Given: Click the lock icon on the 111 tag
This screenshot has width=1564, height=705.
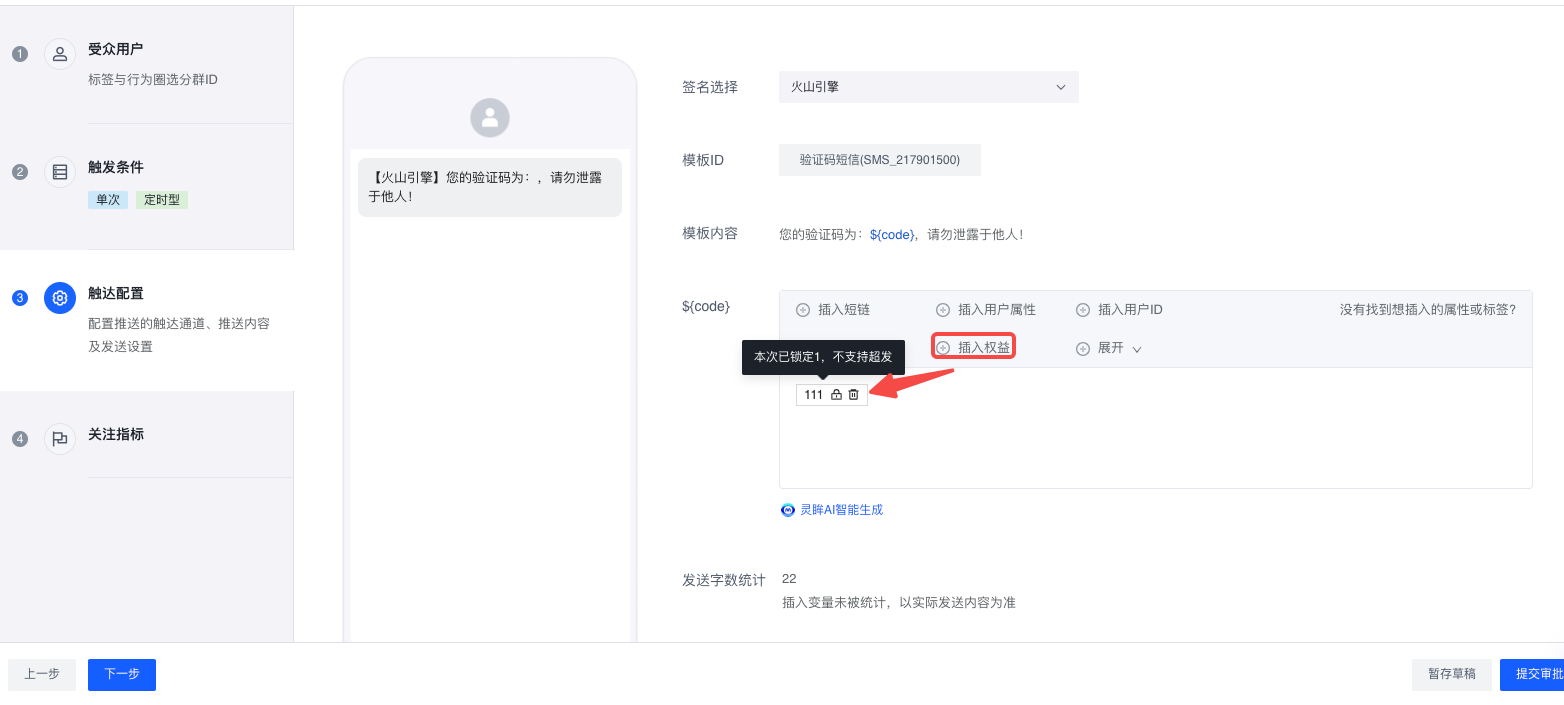Looking at the screenshot, I should tap(837, 395).
